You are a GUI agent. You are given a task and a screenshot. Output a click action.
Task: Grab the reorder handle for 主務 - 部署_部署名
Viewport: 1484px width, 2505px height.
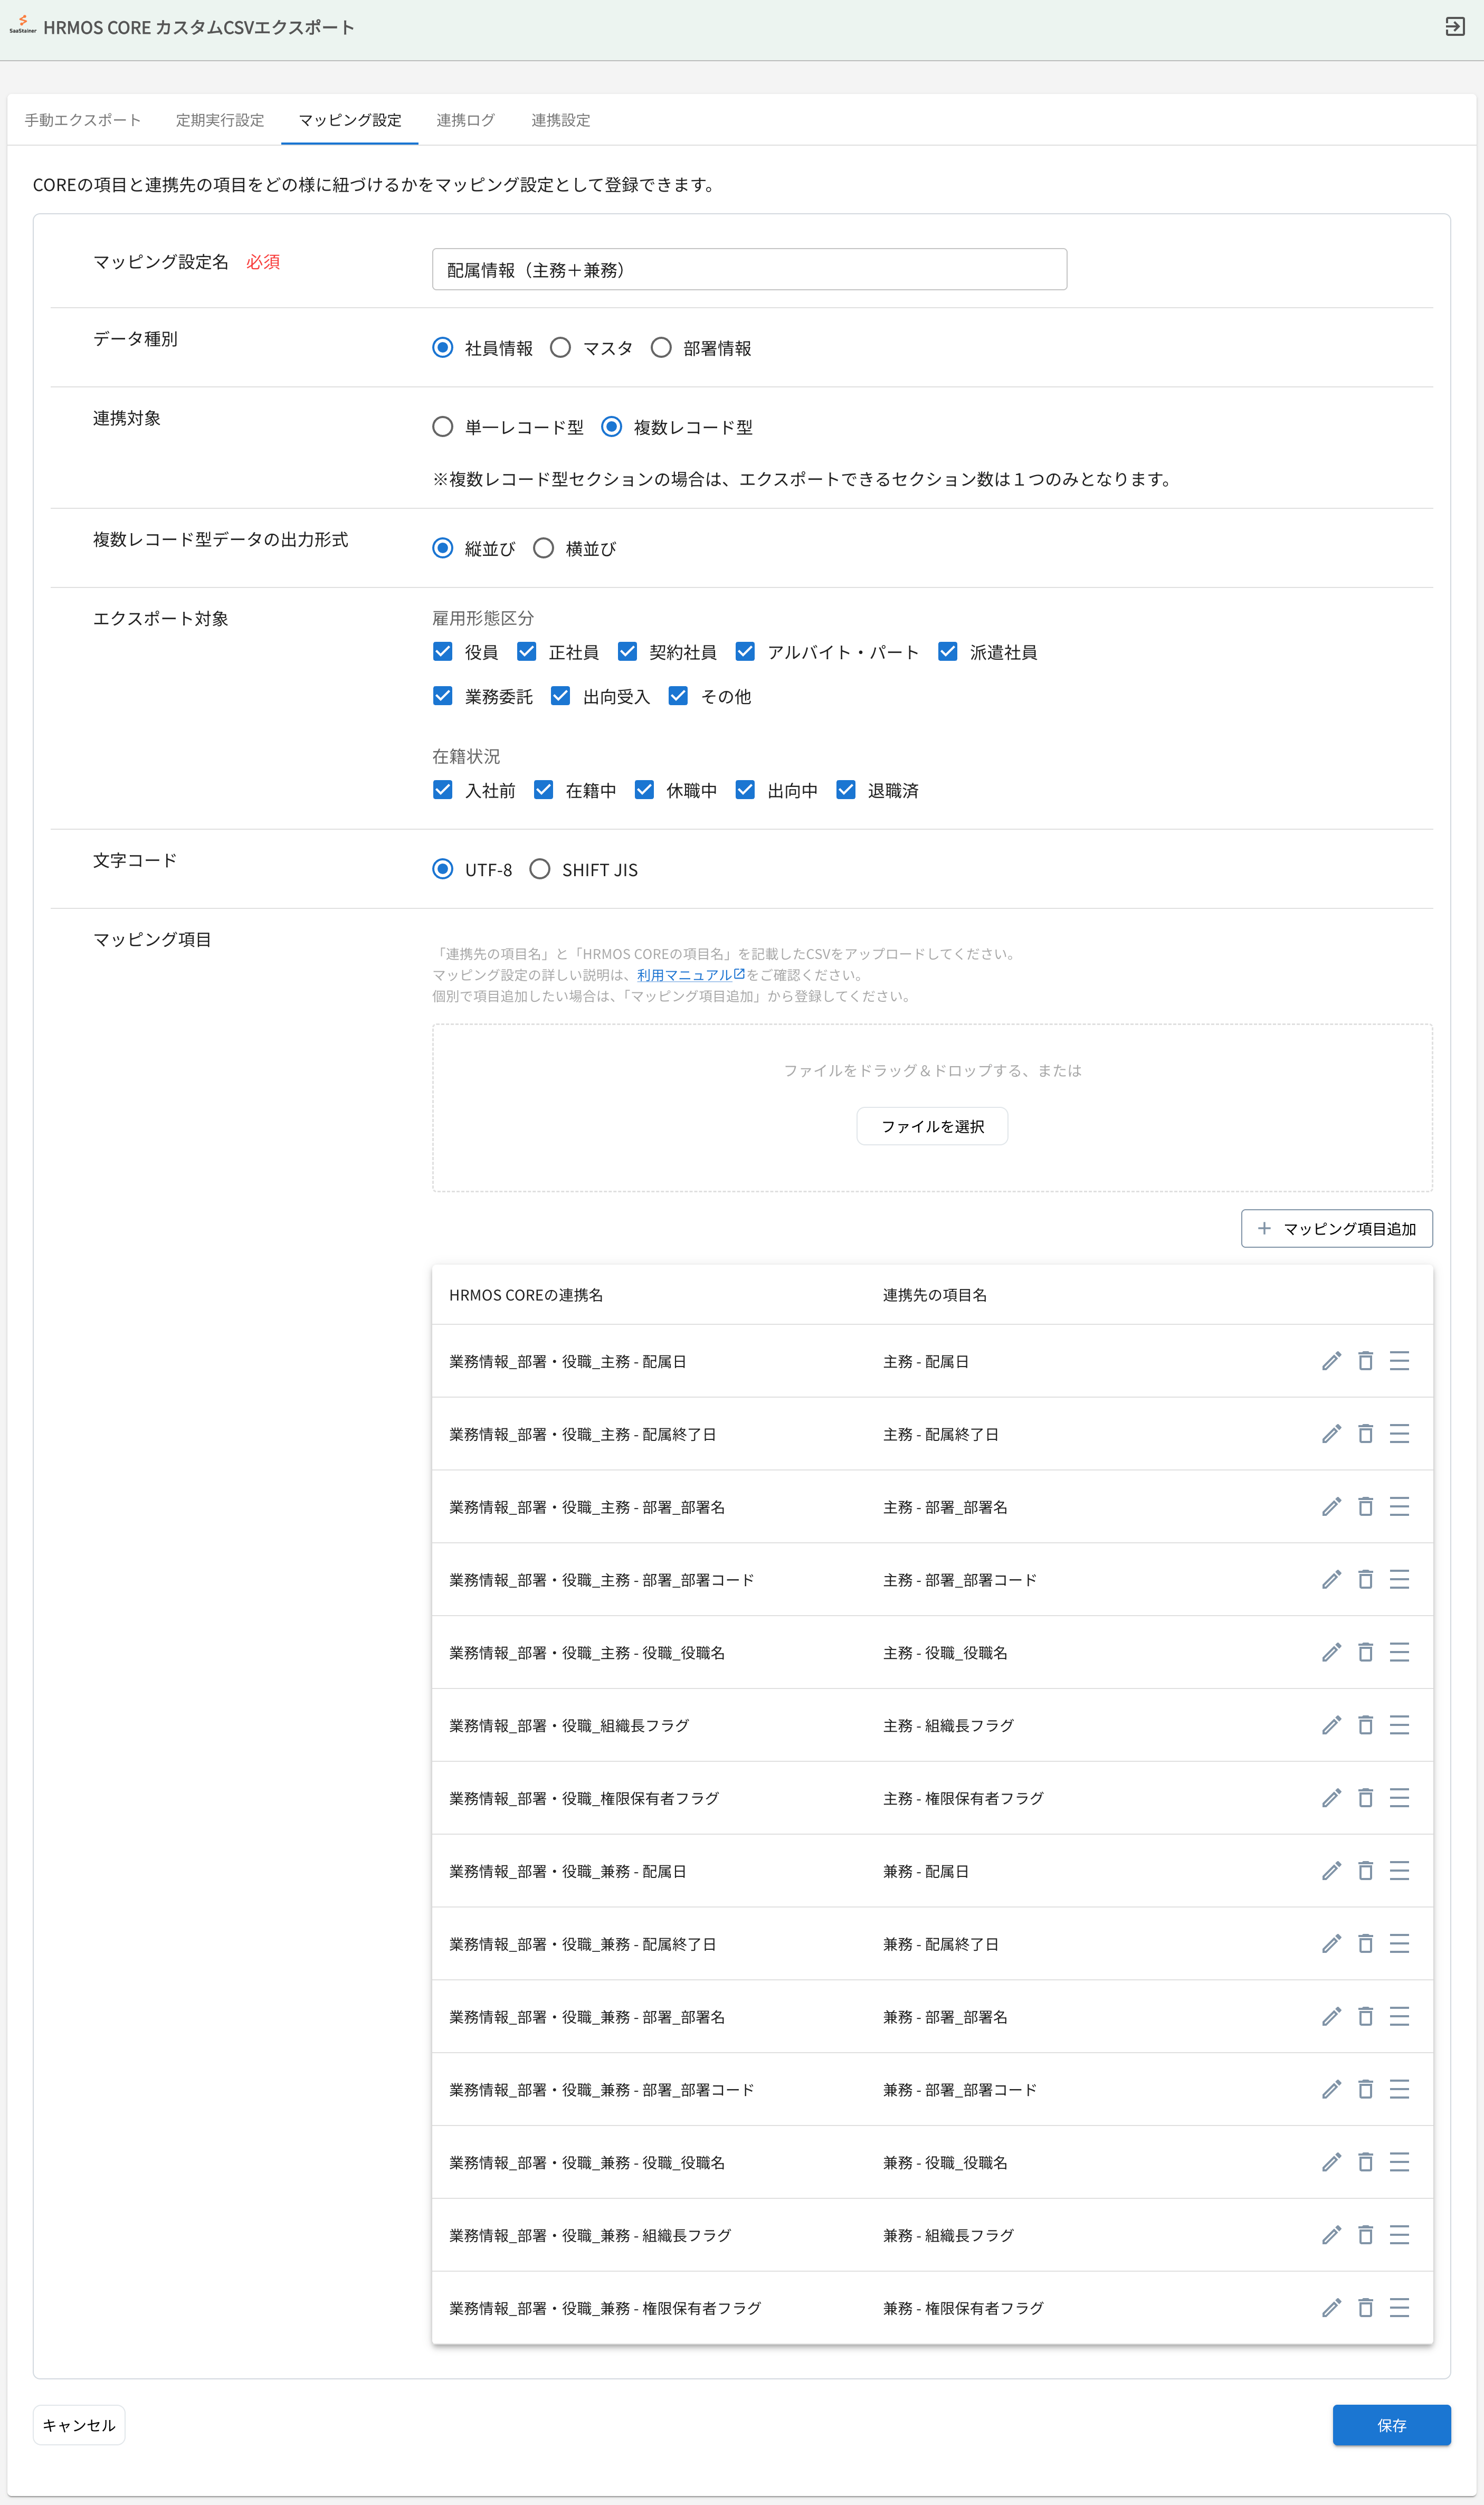pos(1399,1507)
